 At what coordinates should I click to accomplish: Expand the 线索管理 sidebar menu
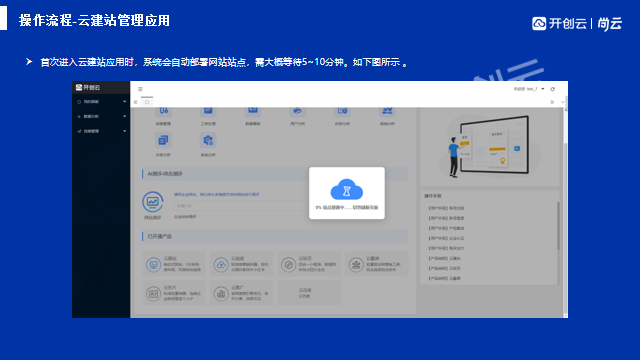click(101, 131)
